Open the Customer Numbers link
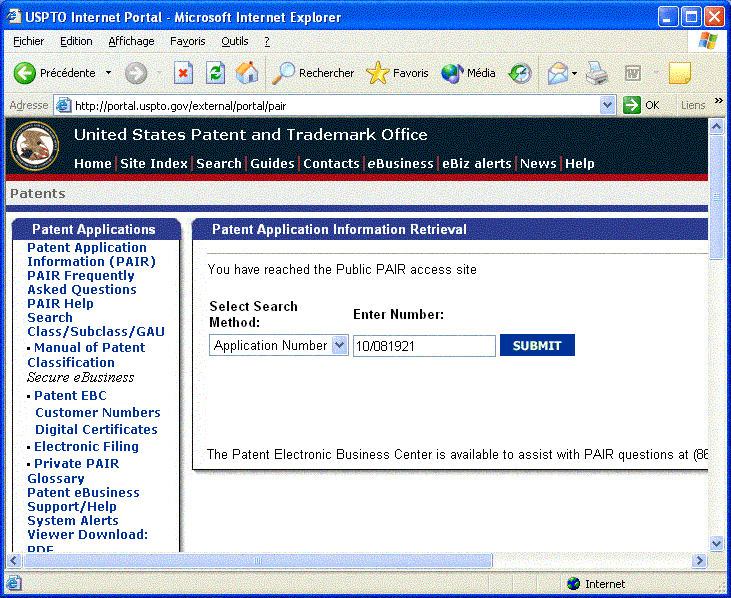The height and width of the screenshot is (598, 731). pos(97,412)
